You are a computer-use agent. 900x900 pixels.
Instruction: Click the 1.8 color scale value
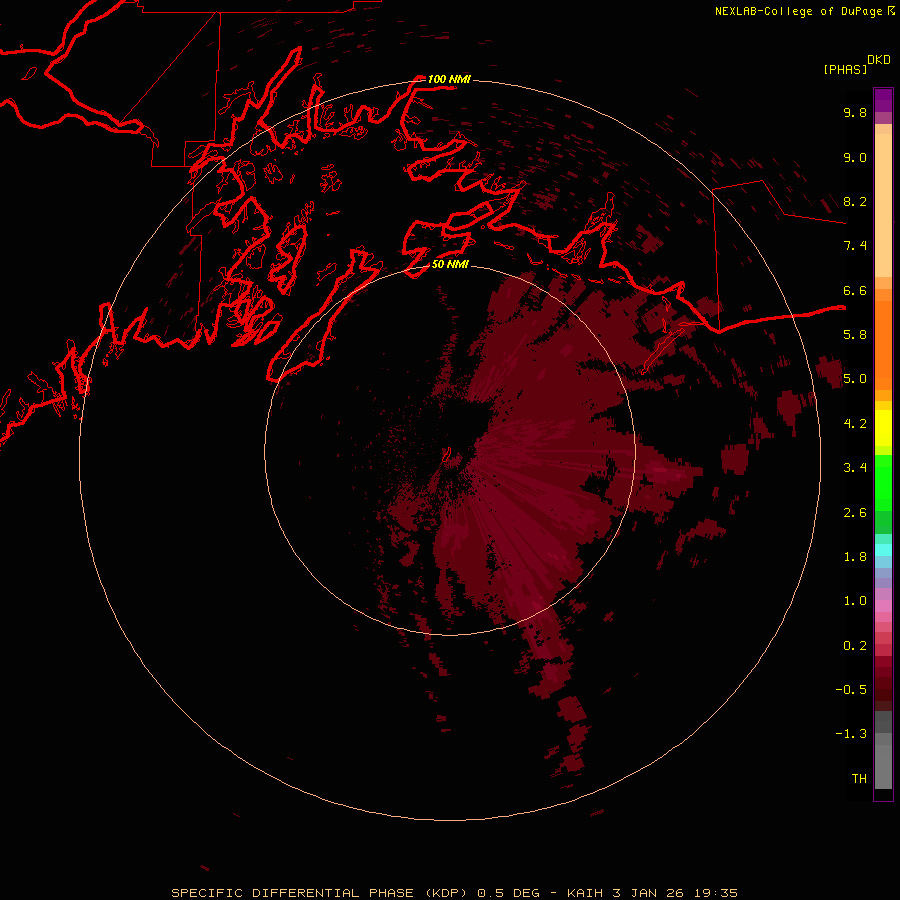click(x=855, y=557)
